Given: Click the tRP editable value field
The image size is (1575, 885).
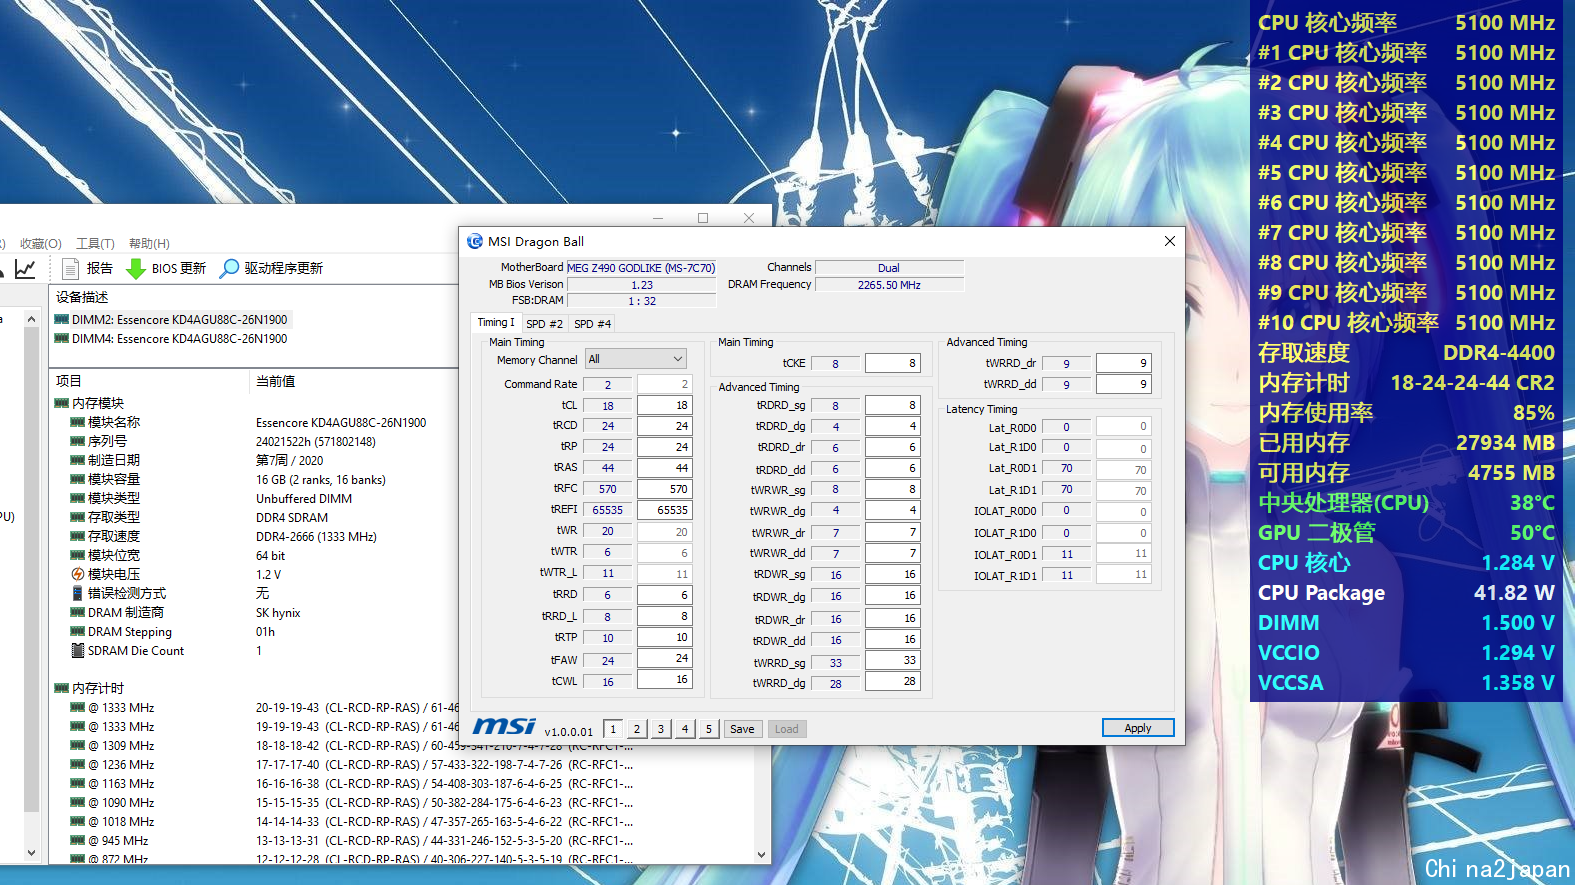Looking at the screenshot, I should tap(664, 447).
